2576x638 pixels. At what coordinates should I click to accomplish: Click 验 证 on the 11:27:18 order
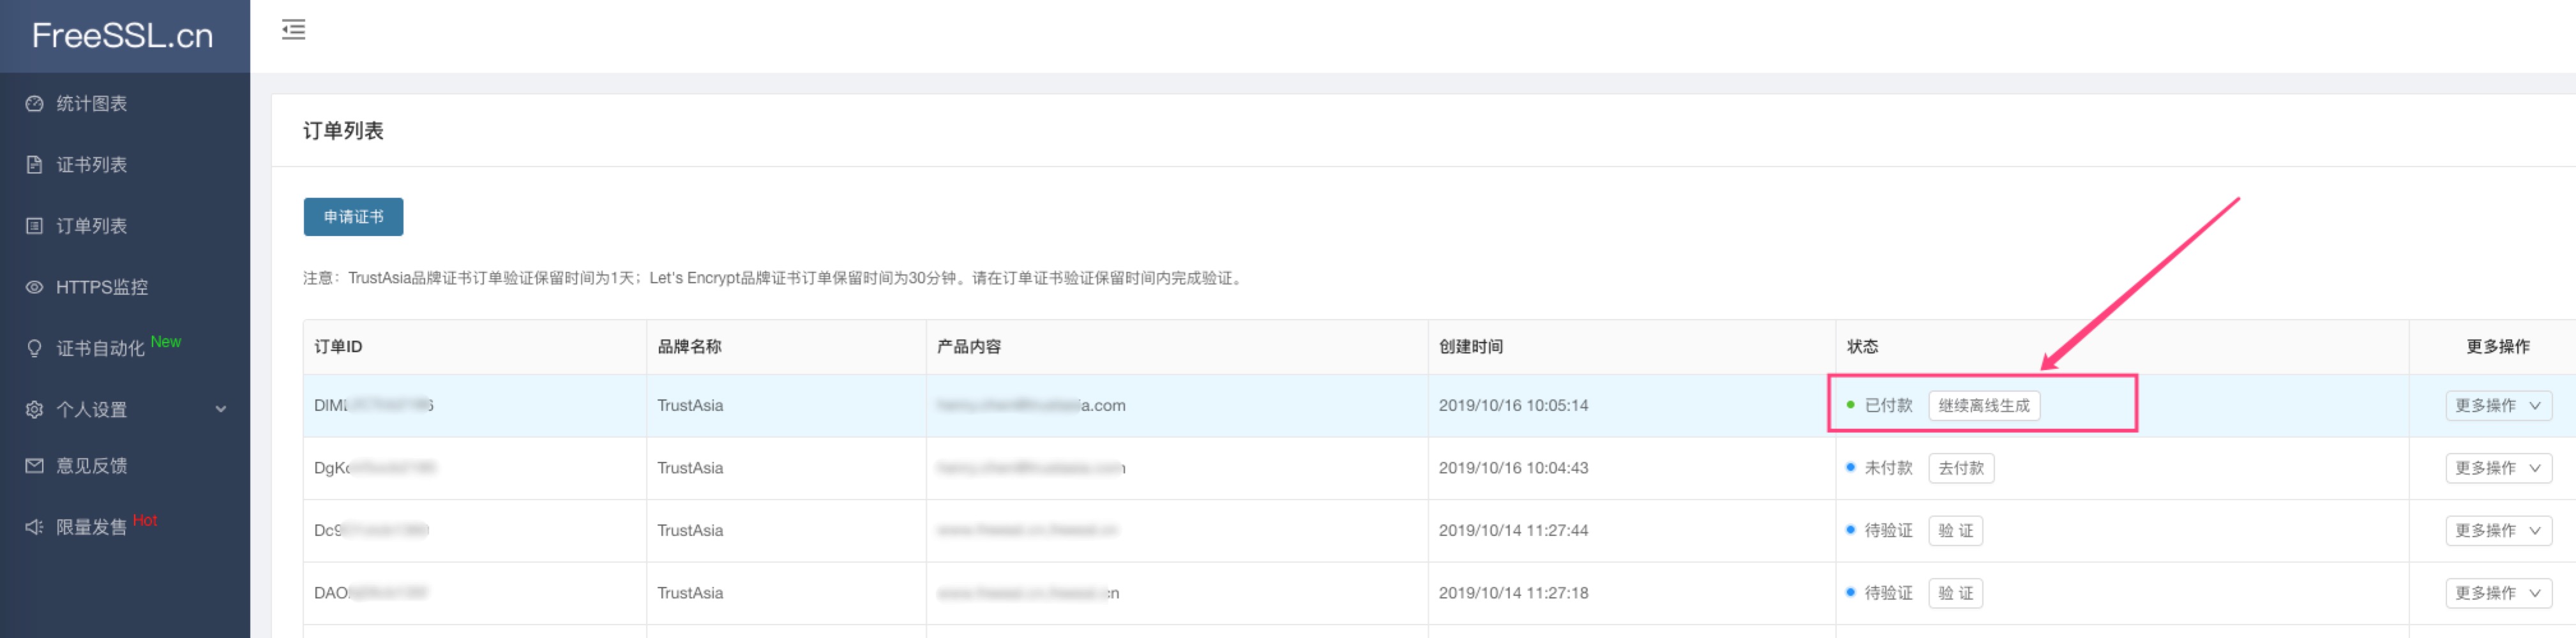tap(1955, 593)
